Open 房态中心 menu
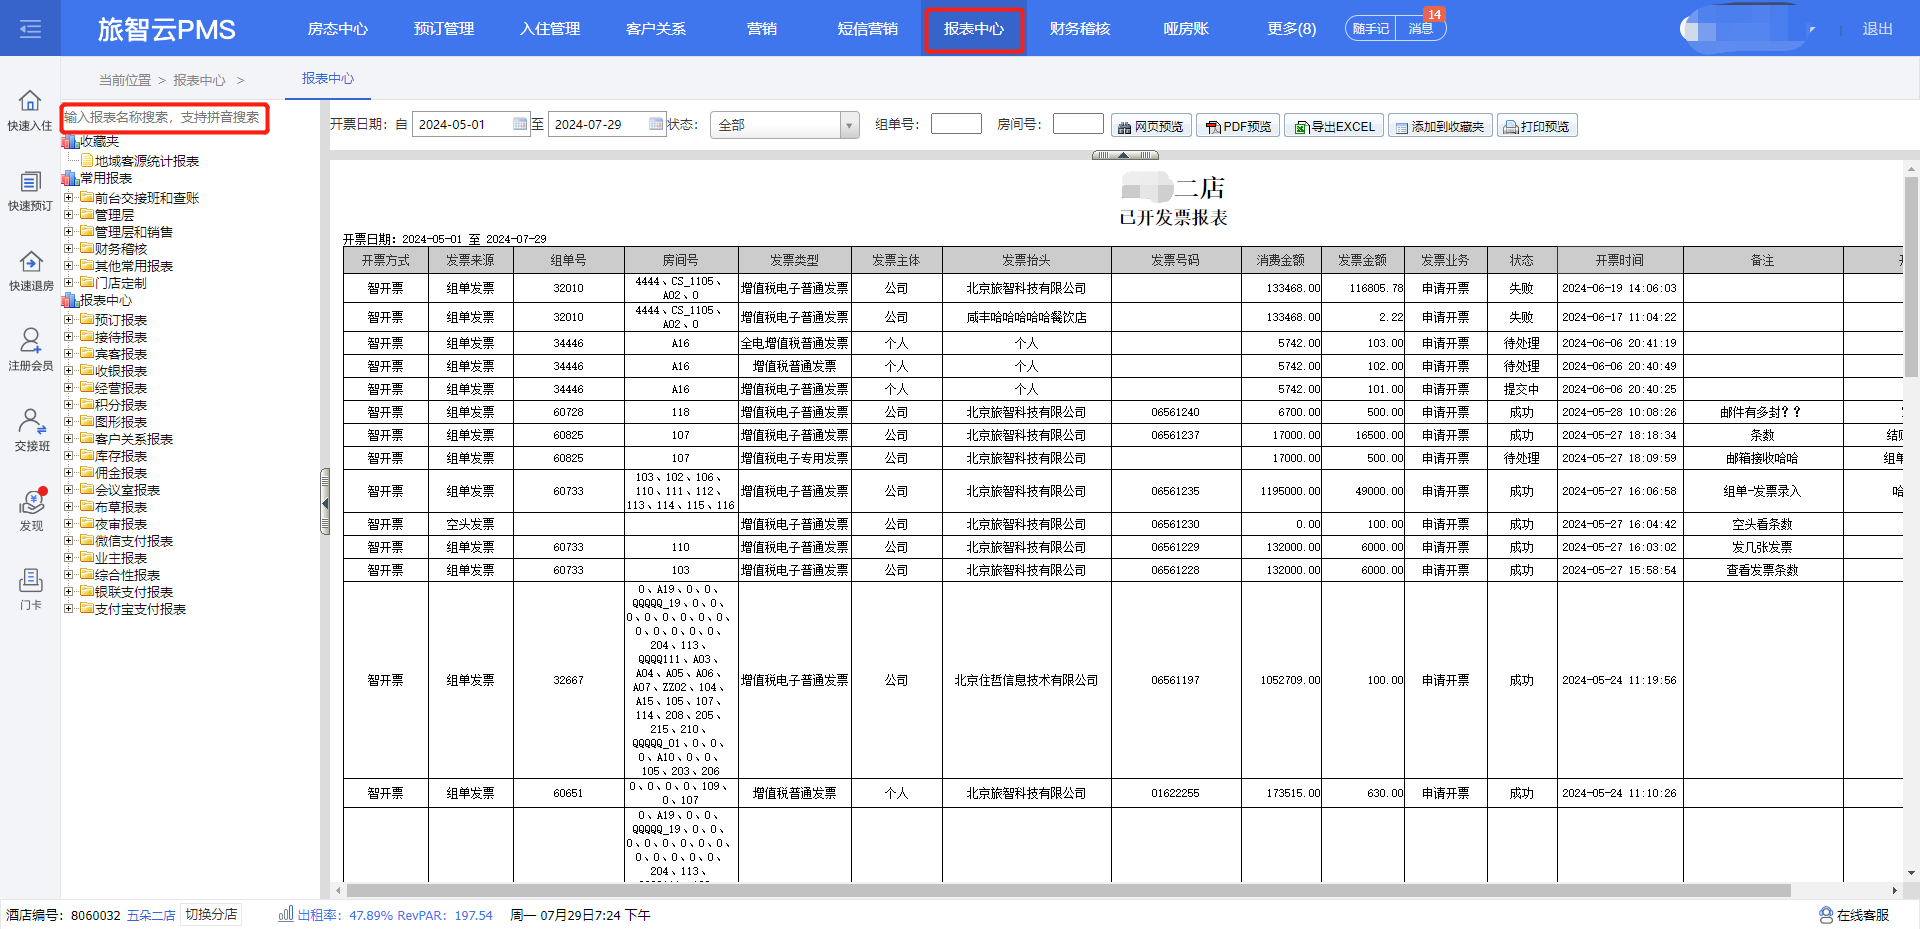Viewport: 1920px width, 929px height. coord(337,29)
